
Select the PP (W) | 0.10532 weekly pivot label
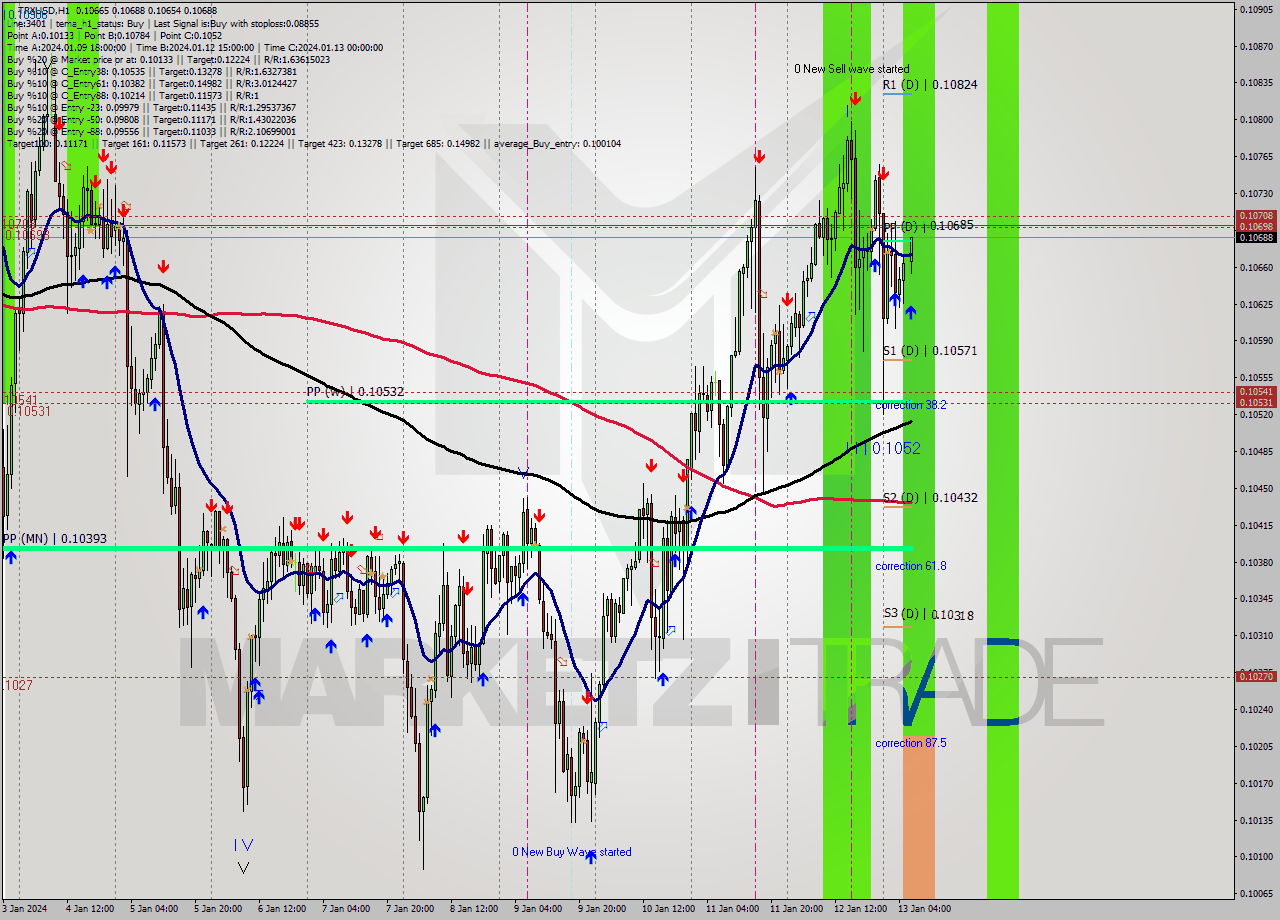coord(355,392)
